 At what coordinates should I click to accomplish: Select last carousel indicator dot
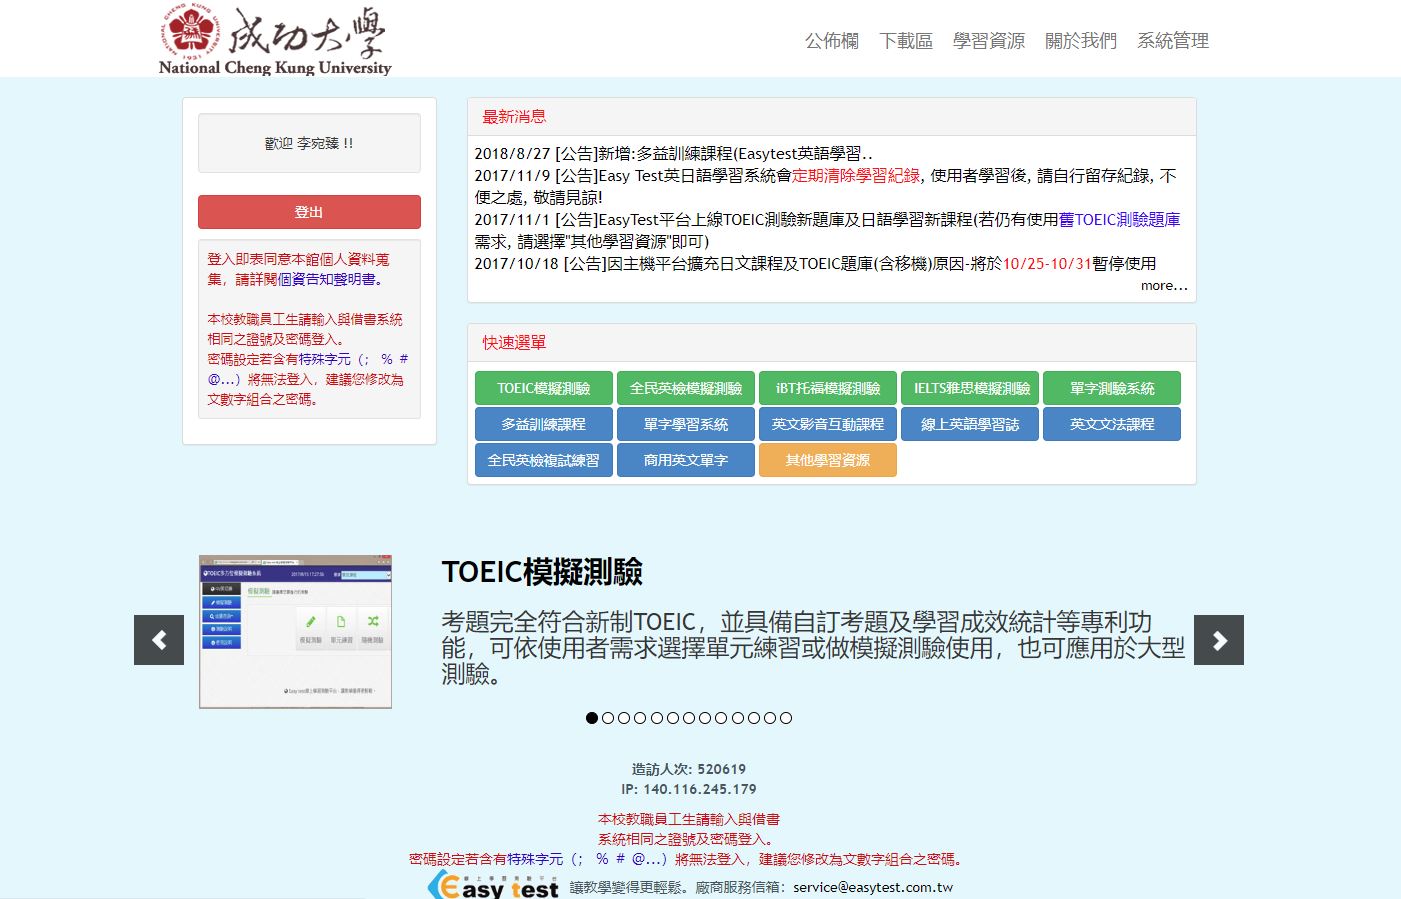[x=786, y=718]
